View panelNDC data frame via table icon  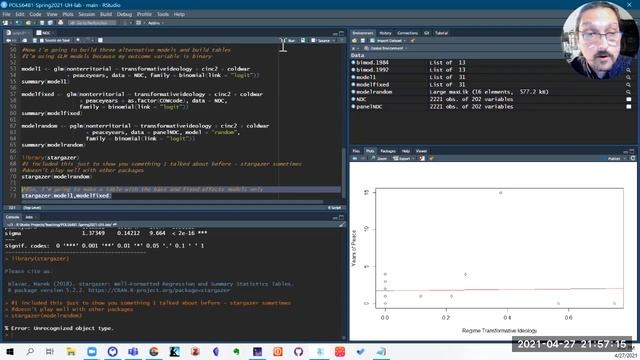click(x=629, y=107)
